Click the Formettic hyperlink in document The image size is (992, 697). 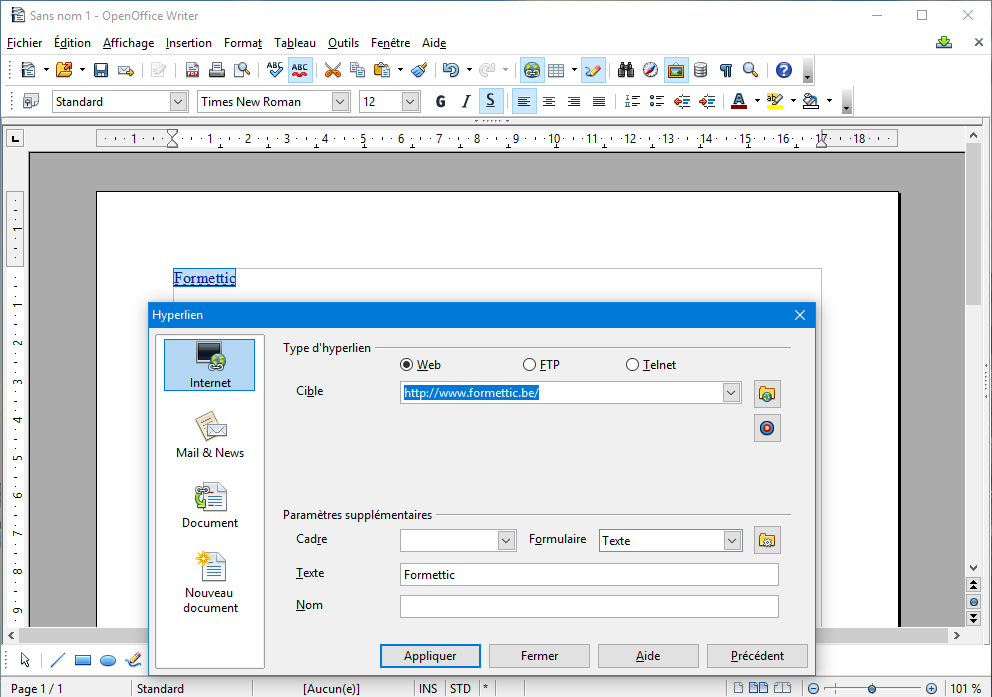click(205, 278)
